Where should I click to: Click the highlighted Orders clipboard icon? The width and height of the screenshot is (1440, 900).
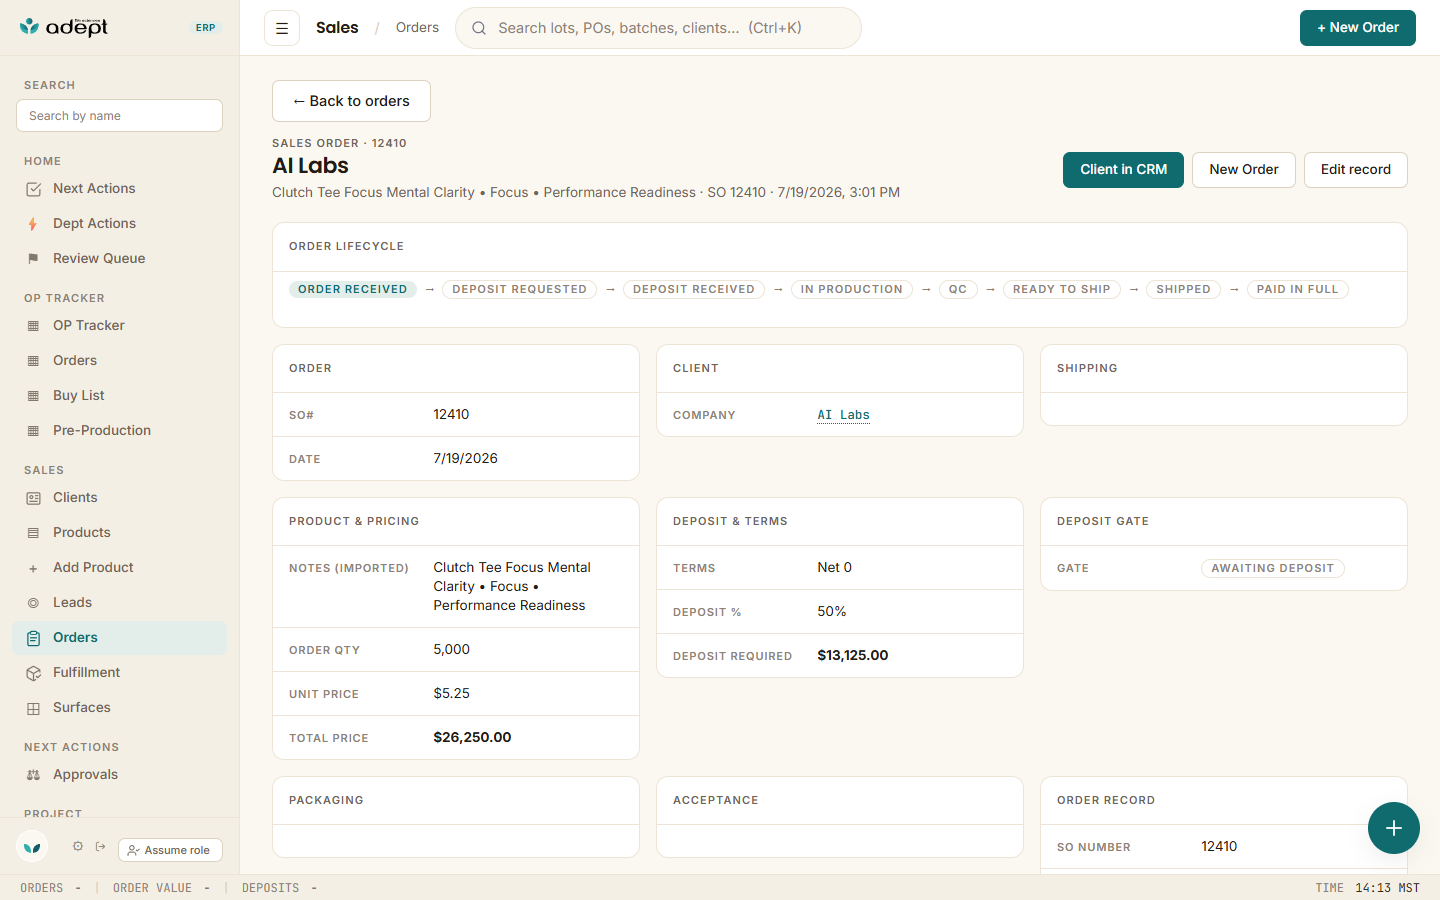(x=33, y=638)
